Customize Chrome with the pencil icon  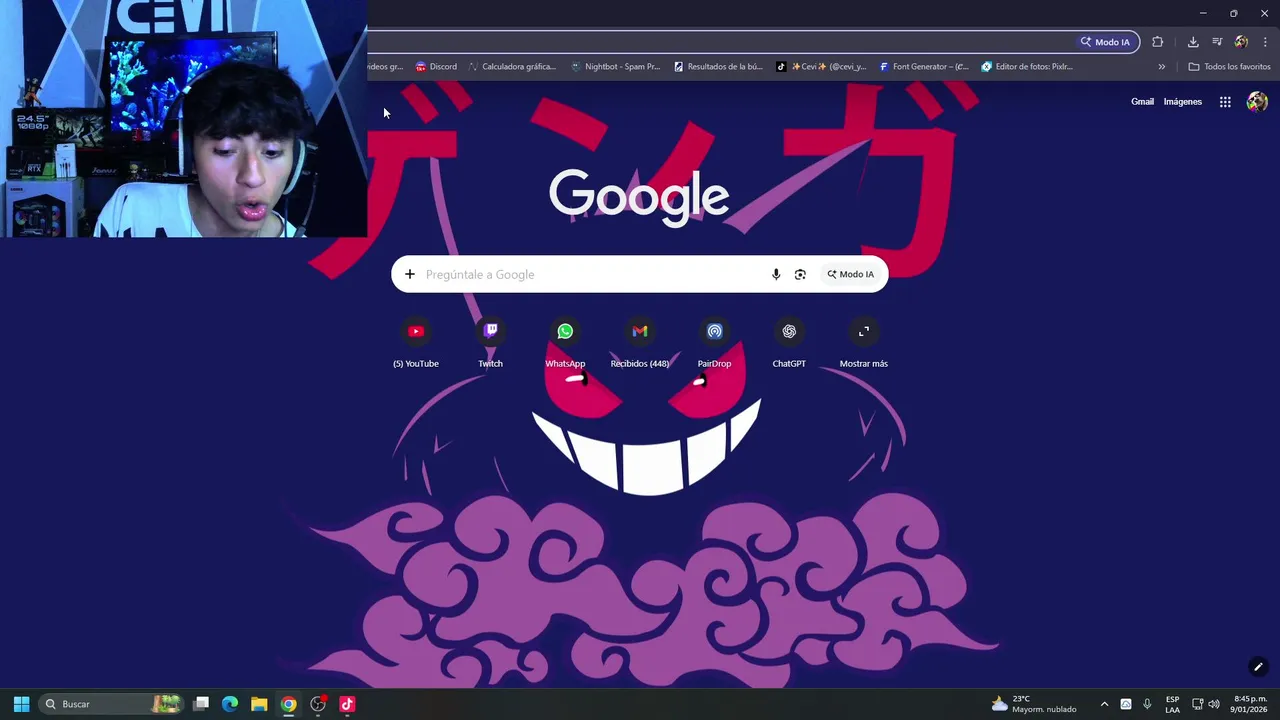pos(1258,667)
